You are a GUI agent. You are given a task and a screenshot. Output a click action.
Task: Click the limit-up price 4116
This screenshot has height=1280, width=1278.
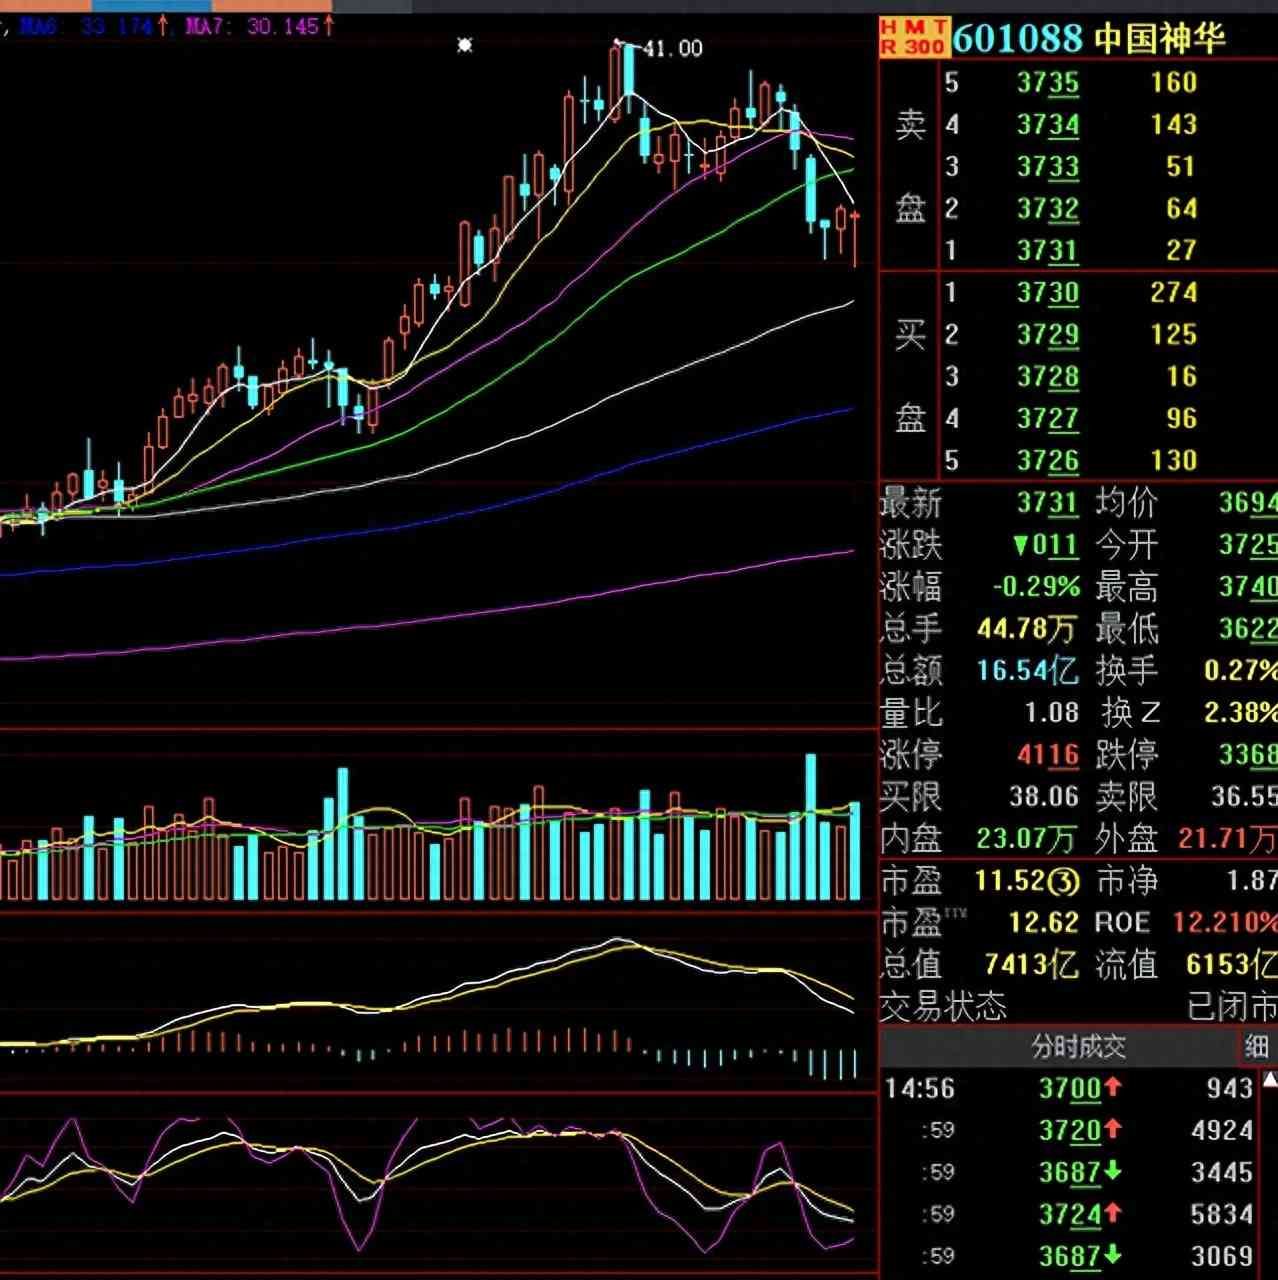[x=1047, y=755]
